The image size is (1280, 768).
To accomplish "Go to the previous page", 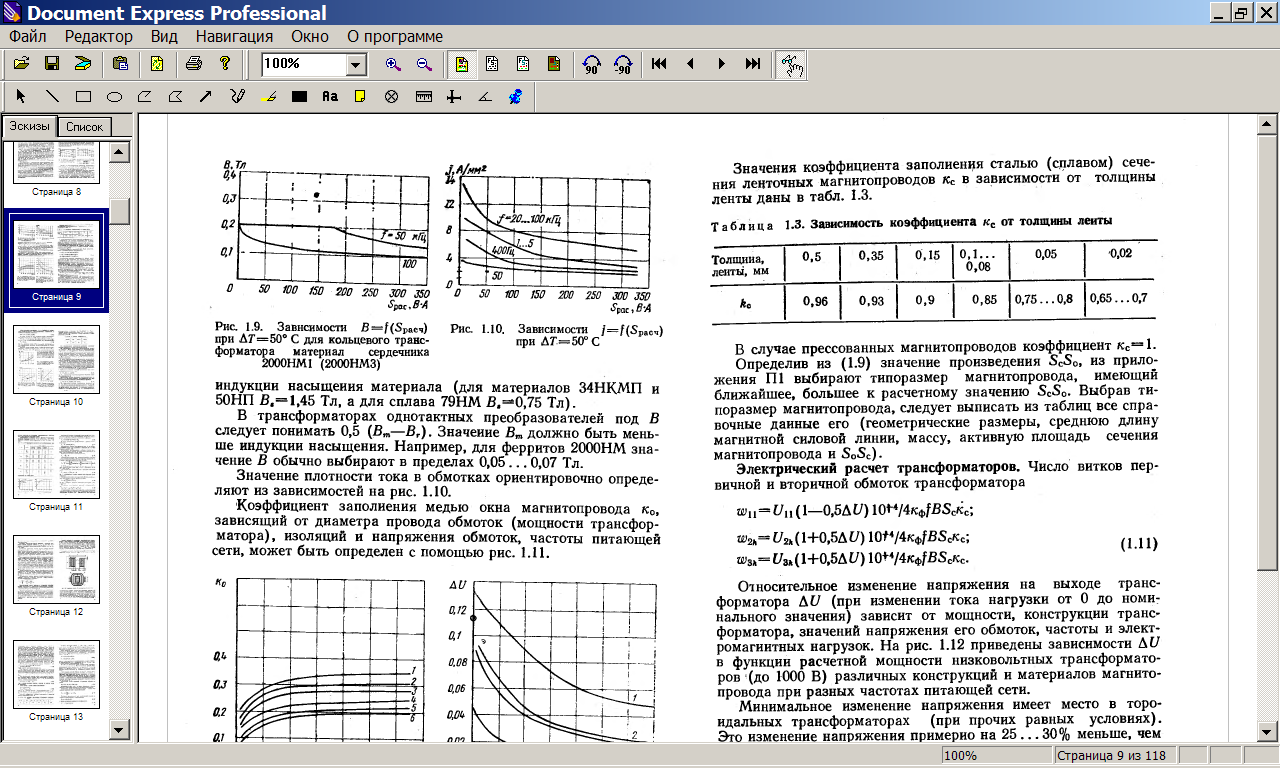I will (x=690, y=64).
